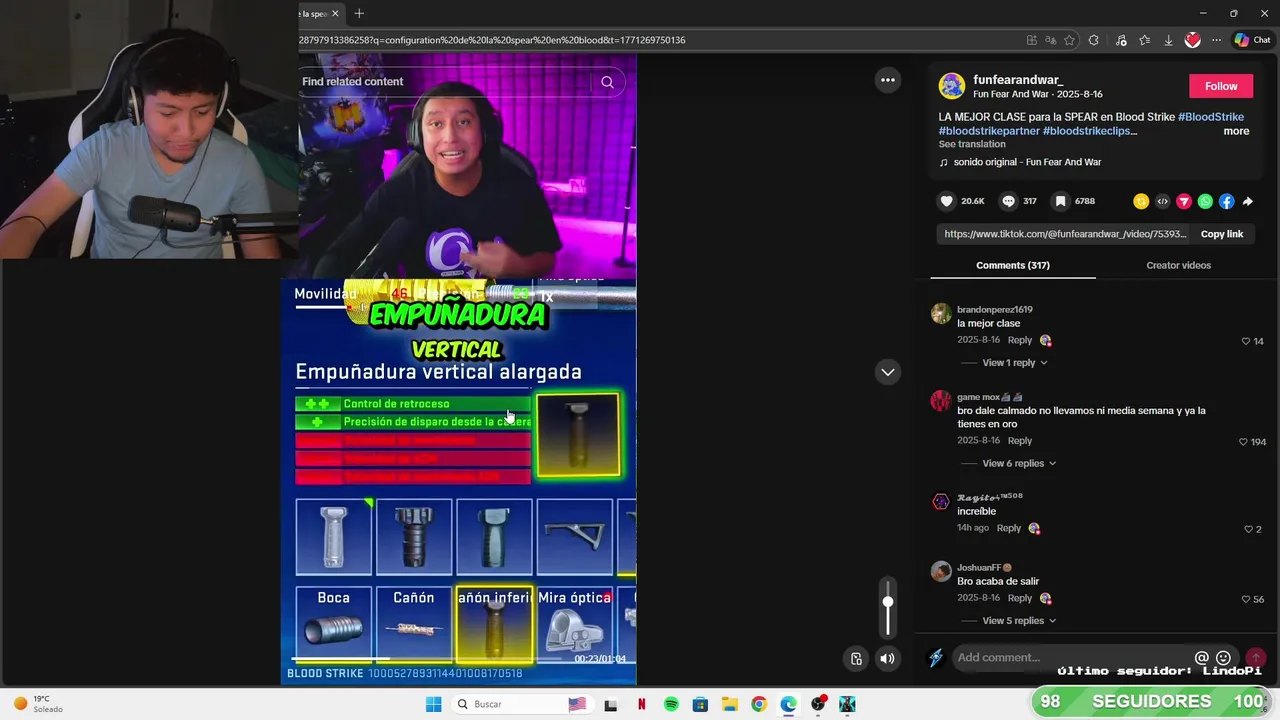Open Copilot Chat in Edge
The height and width of the screenshot is (720, 1280).
(x=1252, y=40)
